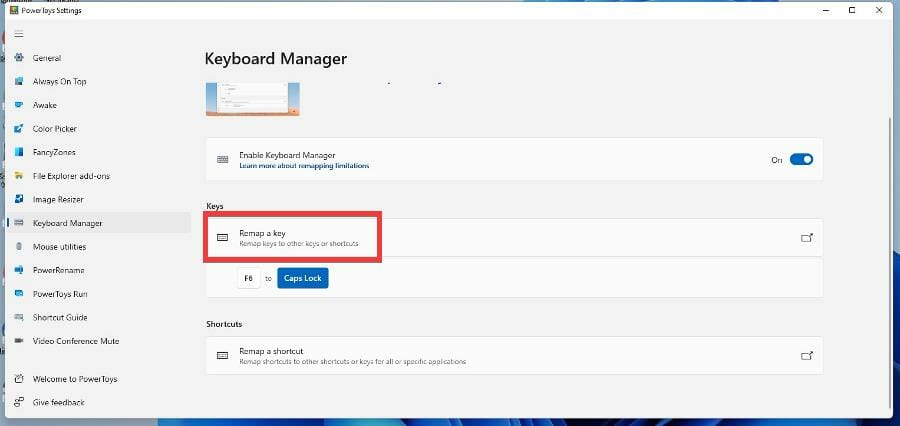Click the keyboard icon beside Remap a shortcut
Image resolution: width=900 pixels, height=426 pixels.
[x=223, y=356]
